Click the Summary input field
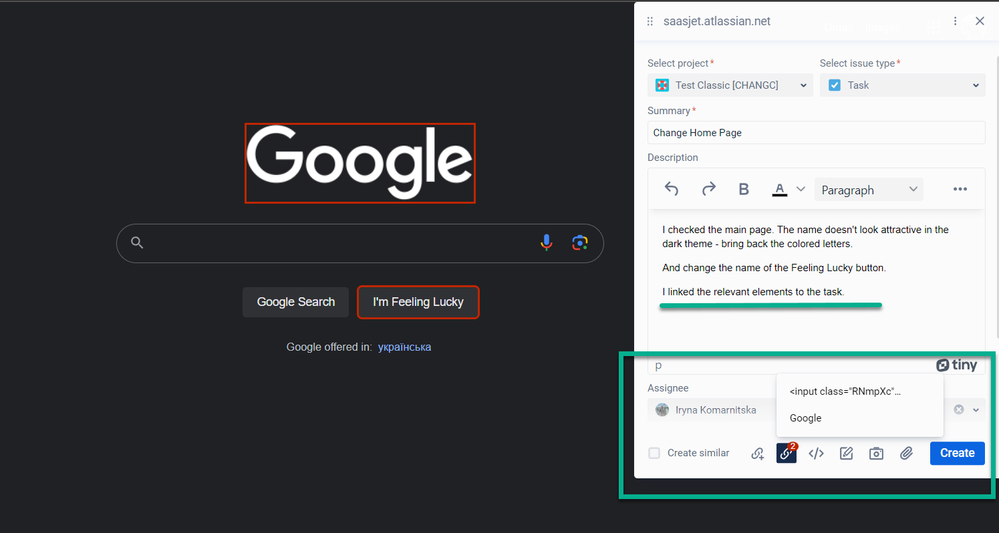 (x=816, y=133)
